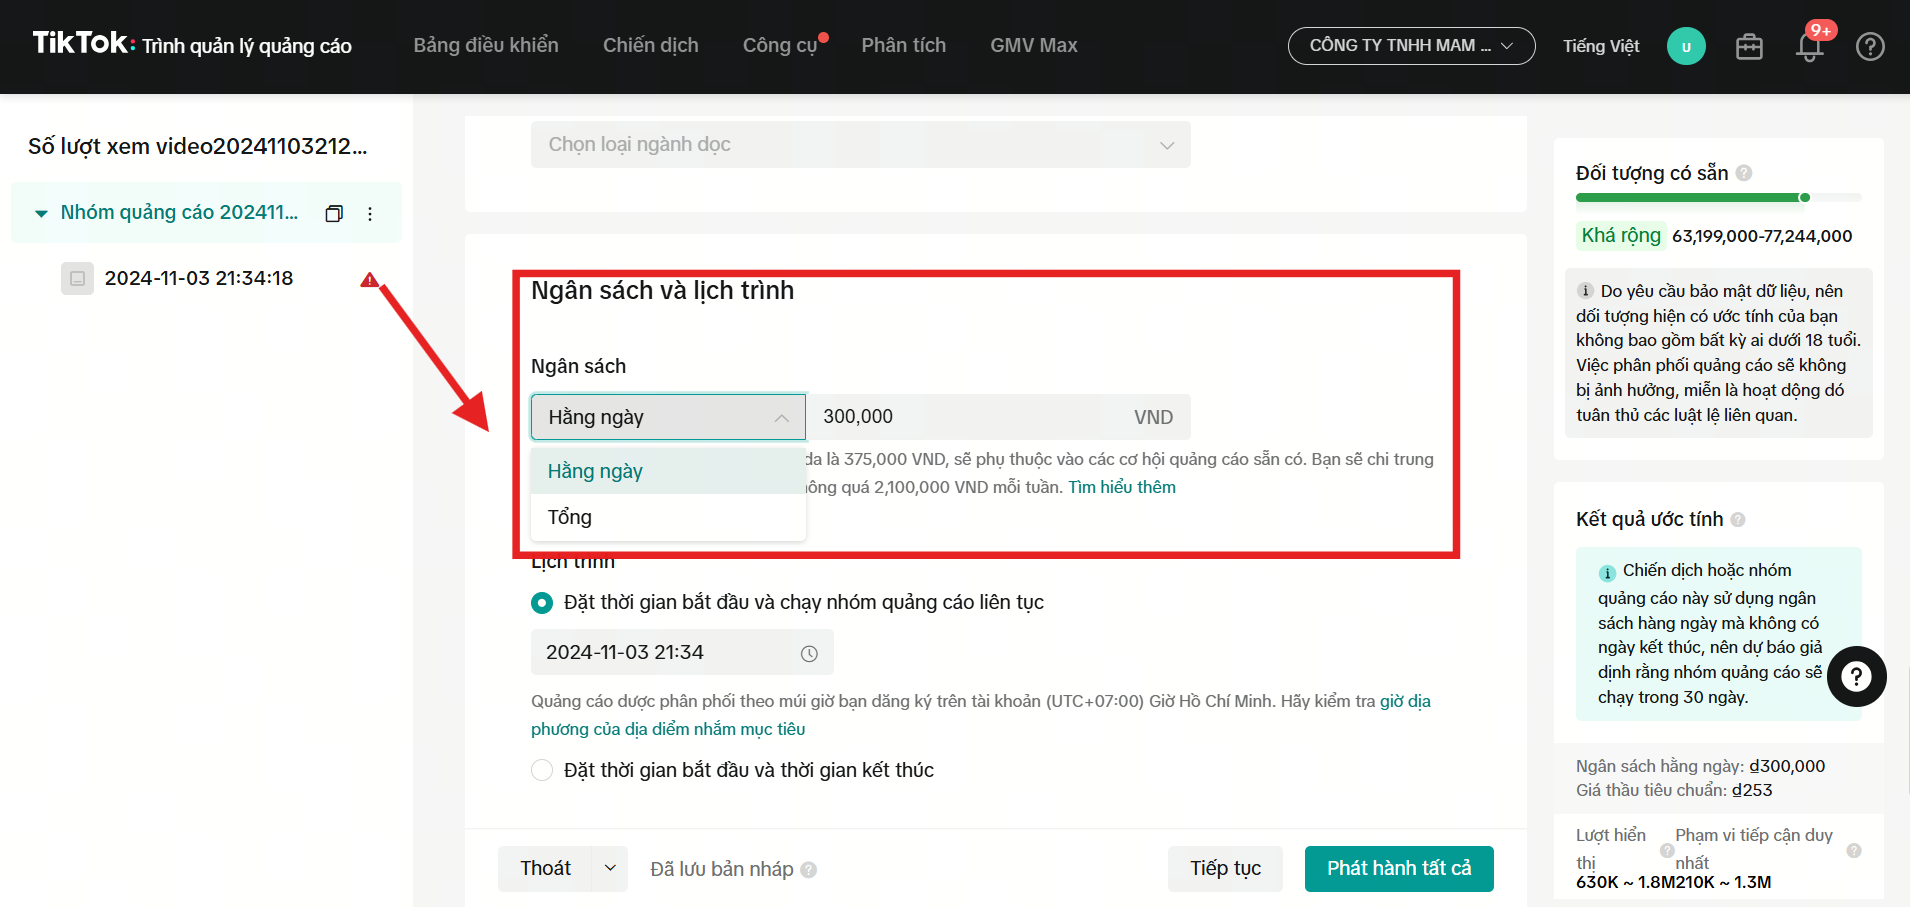Click the 63,199,000-77,244,000 audience estimate
Viewport: 1910px width, 907px height.
click(1762, 236)
